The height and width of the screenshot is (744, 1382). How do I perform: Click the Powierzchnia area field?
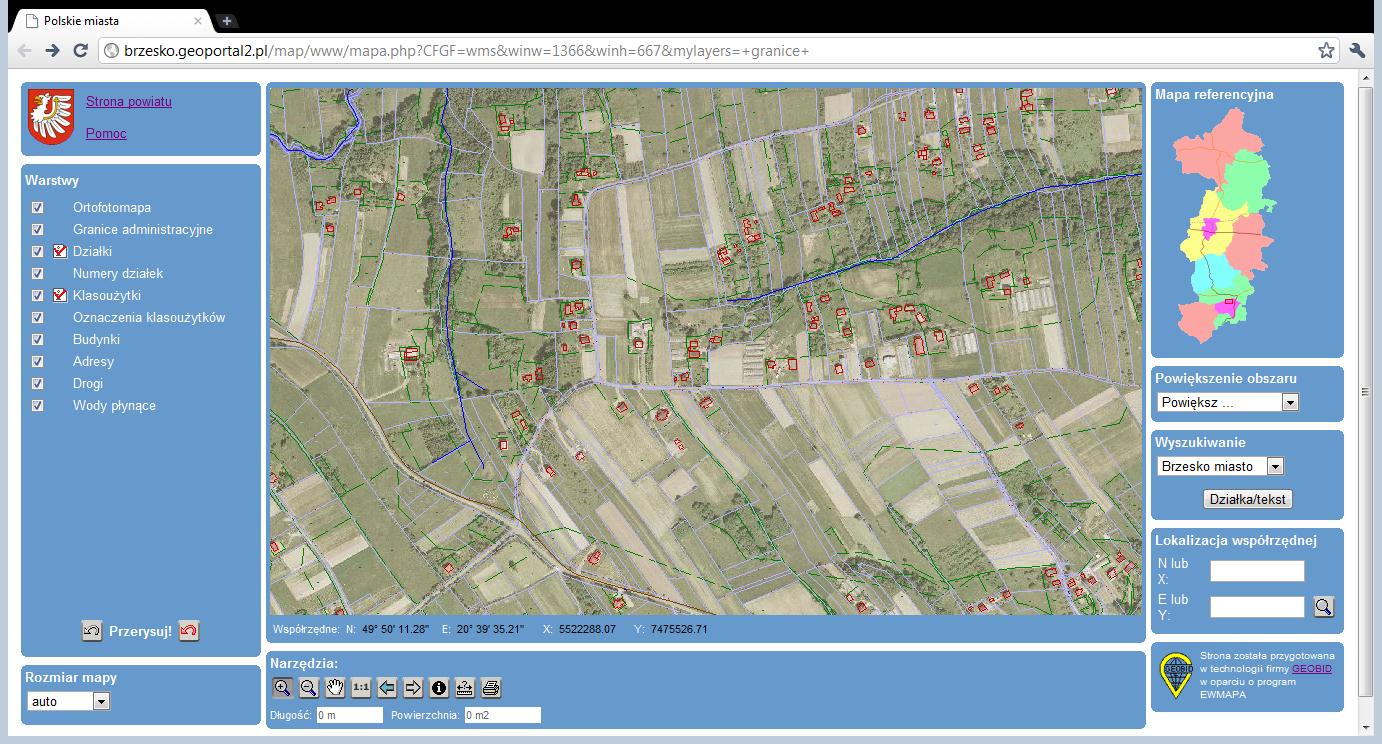(x=502, y=715)
